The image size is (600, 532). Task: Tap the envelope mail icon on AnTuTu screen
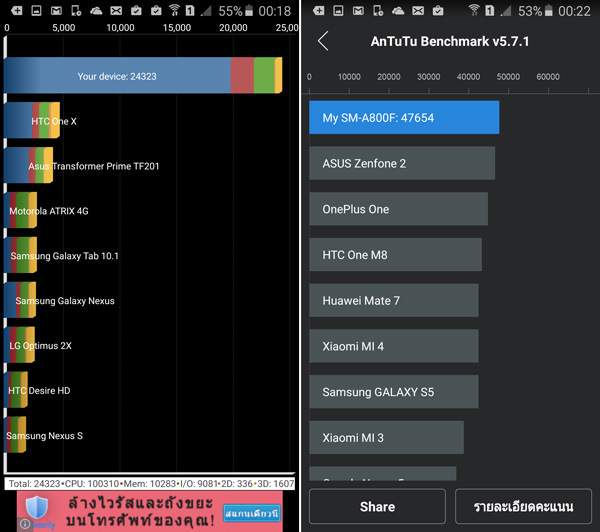[418, 11]
